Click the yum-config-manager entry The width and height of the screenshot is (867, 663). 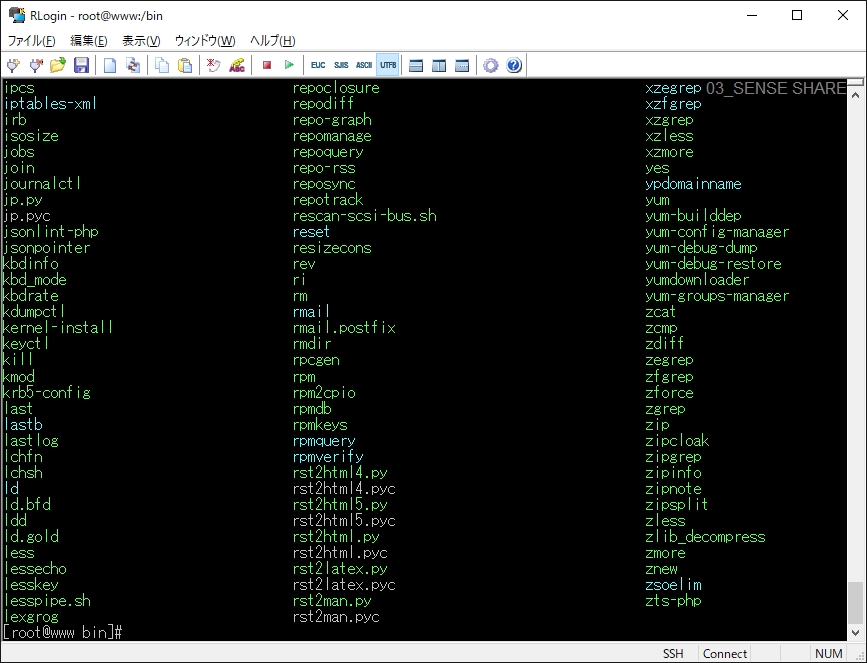(x=717, y=232)
